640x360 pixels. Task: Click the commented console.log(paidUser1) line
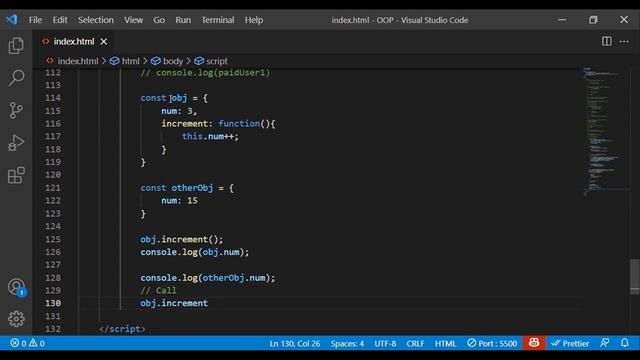click(x=205, y=73)
